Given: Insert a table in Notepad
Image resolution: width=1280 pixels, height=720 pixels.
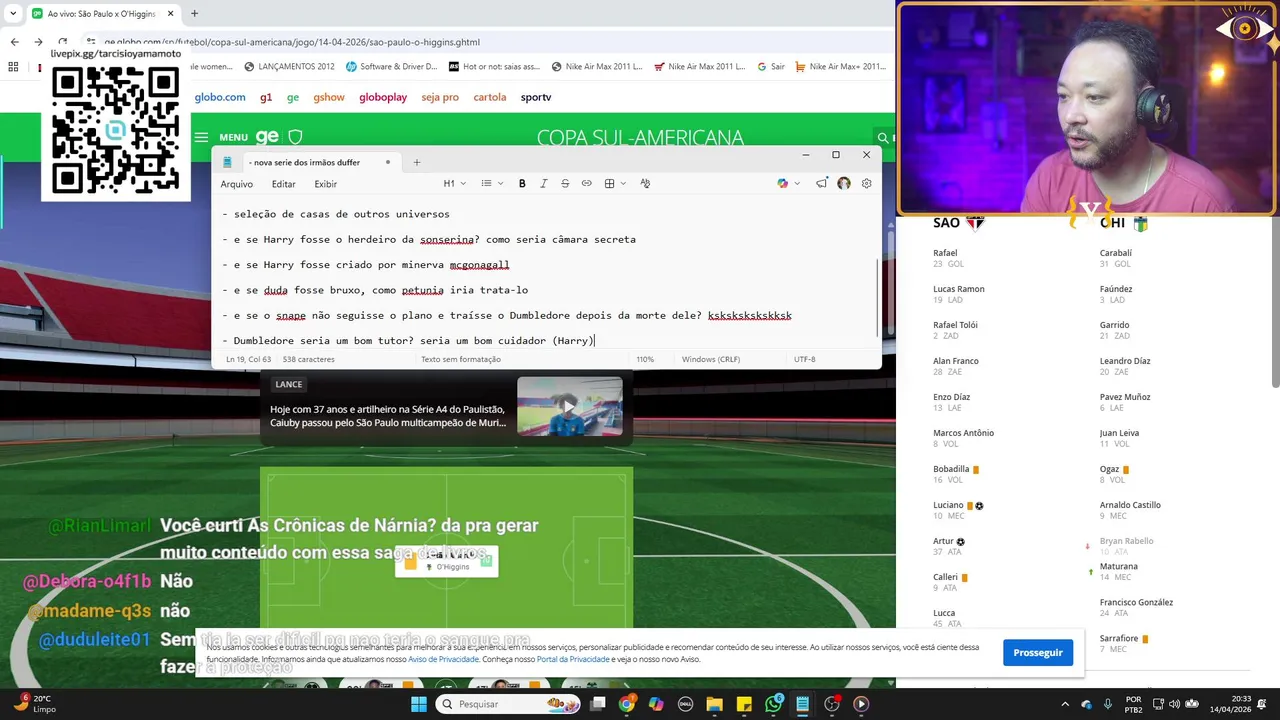Looking at the screenshot, I should [609, 184].
